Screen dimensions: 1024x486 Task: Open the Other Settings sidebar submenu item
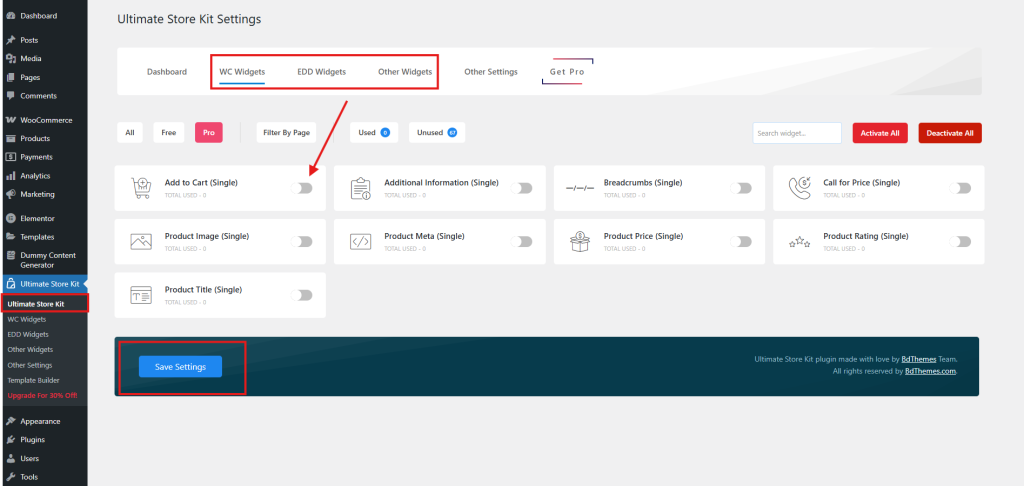click(x=30, y=365)
